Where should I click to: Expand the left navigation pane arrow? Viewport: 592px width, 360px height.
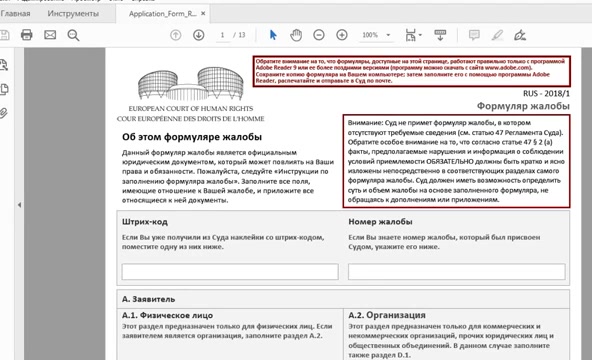point(19,205)
